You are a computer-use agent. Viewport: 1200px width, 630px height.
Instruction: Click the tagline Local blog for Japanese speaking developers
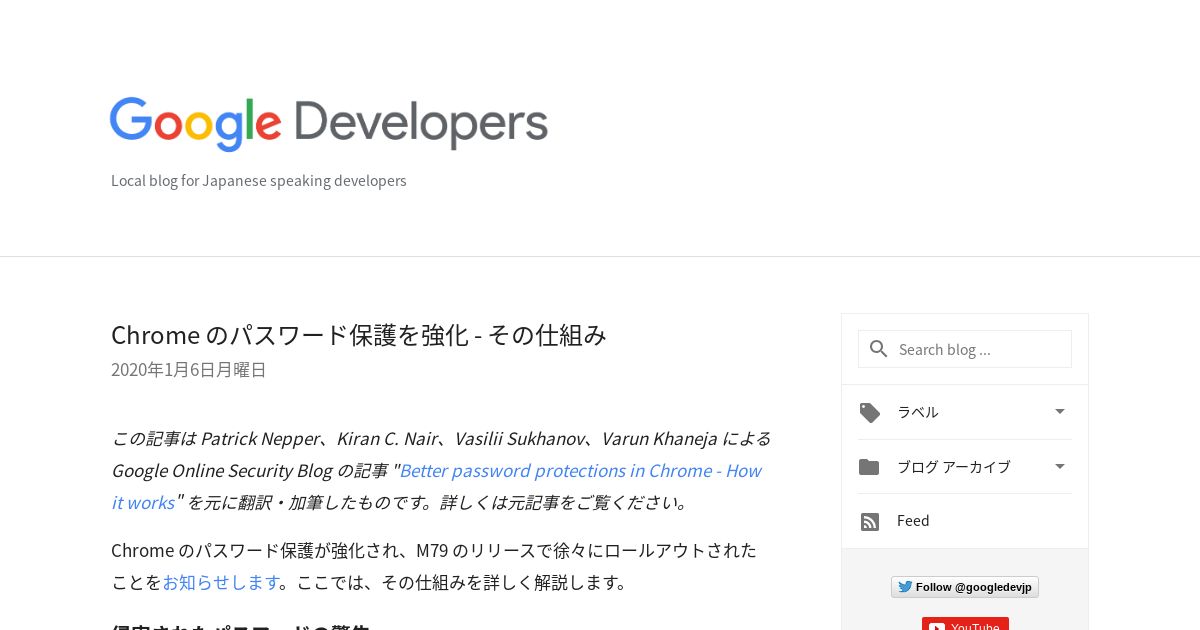coord(259,181)
